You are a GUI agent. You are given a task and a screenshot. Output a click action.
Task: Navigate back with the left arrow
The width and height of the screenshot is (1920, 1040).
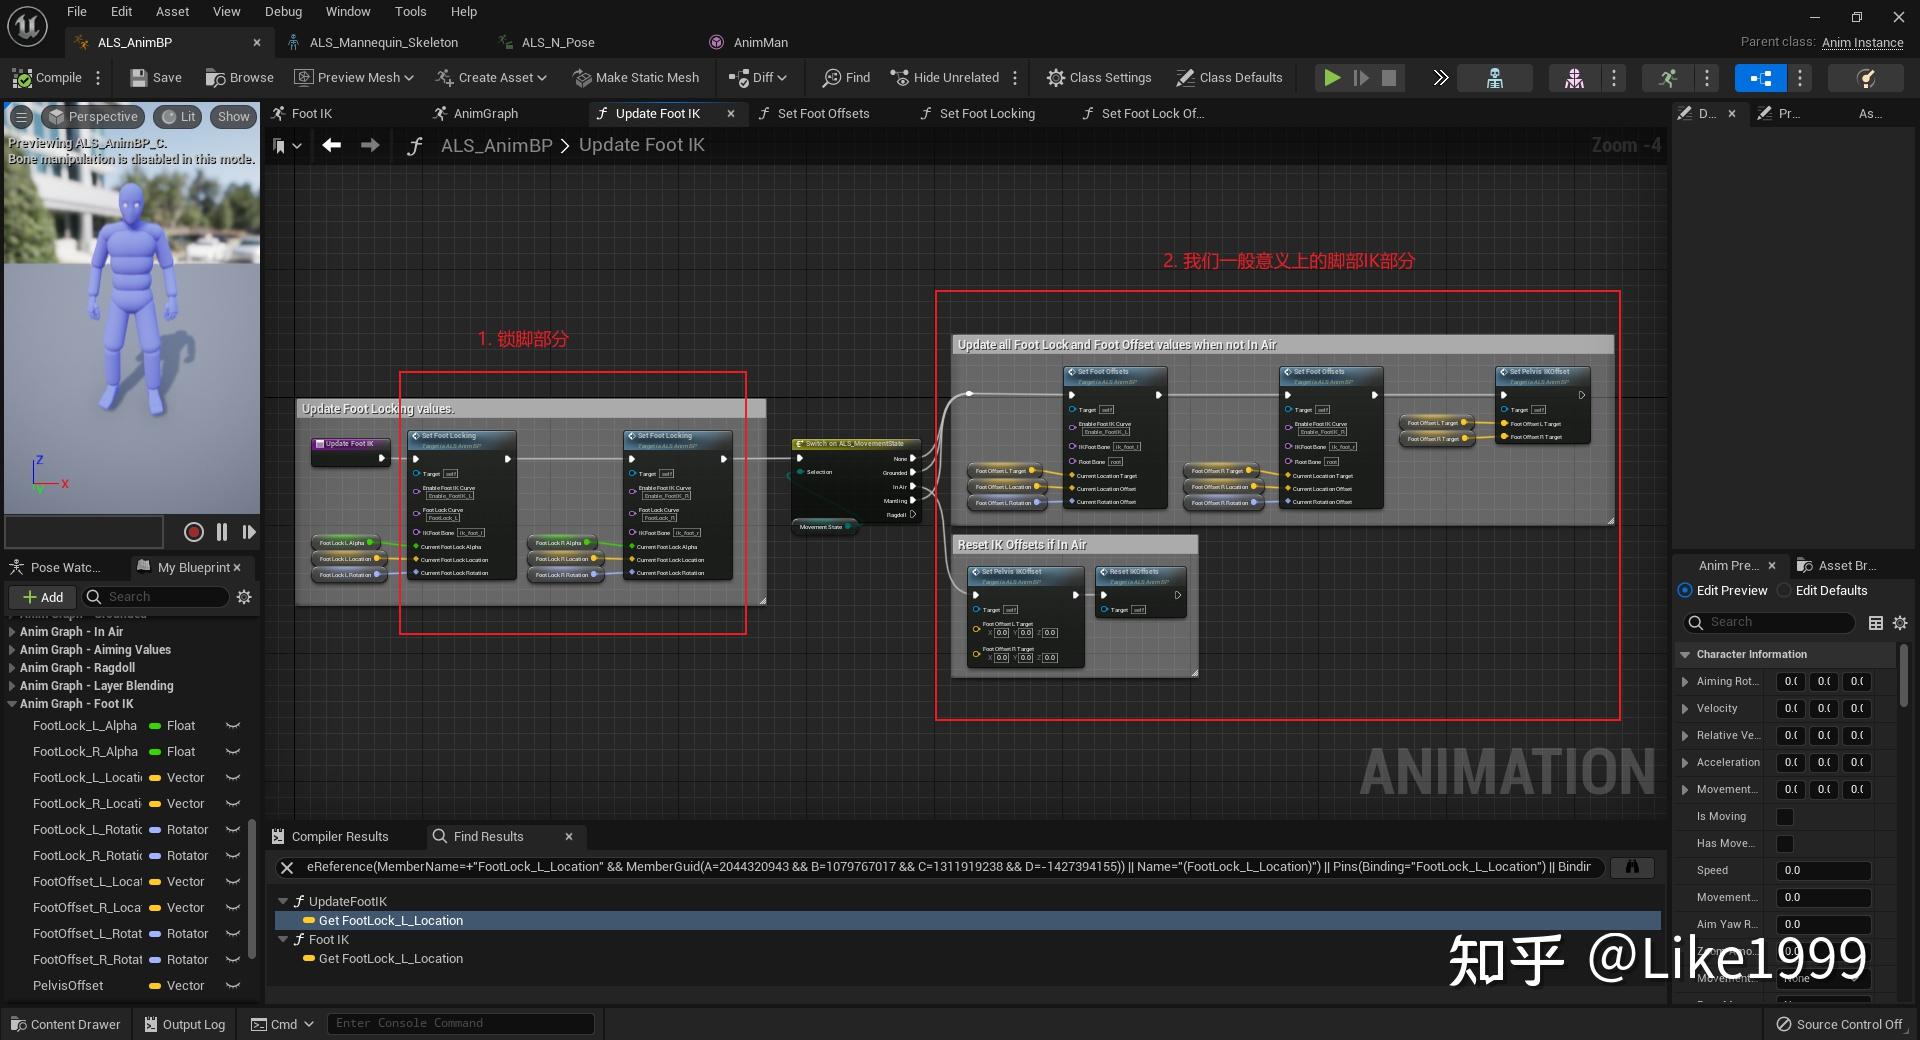pos(332,146)
